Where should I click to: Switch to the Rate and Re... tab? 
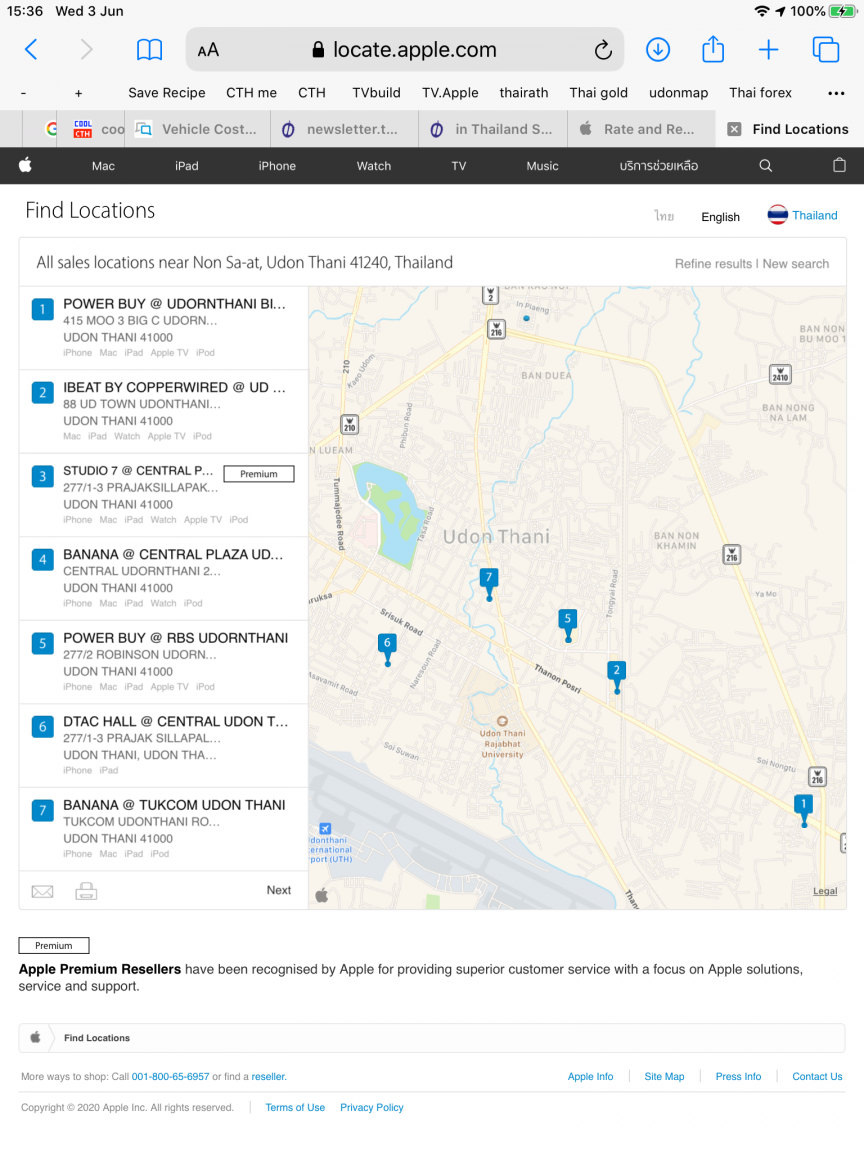pos(641,129)
